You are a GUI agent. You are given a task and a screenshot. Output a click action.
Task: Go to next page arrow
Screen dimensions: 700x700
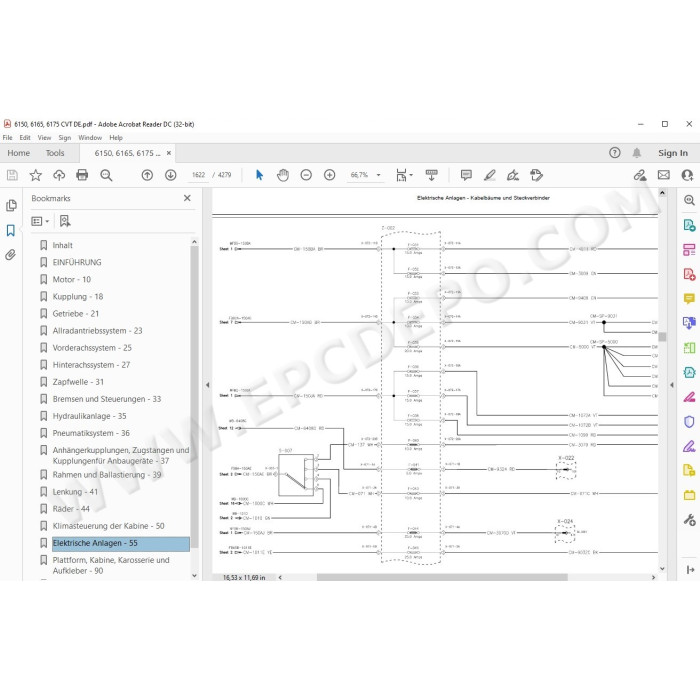tap(171, 175)
